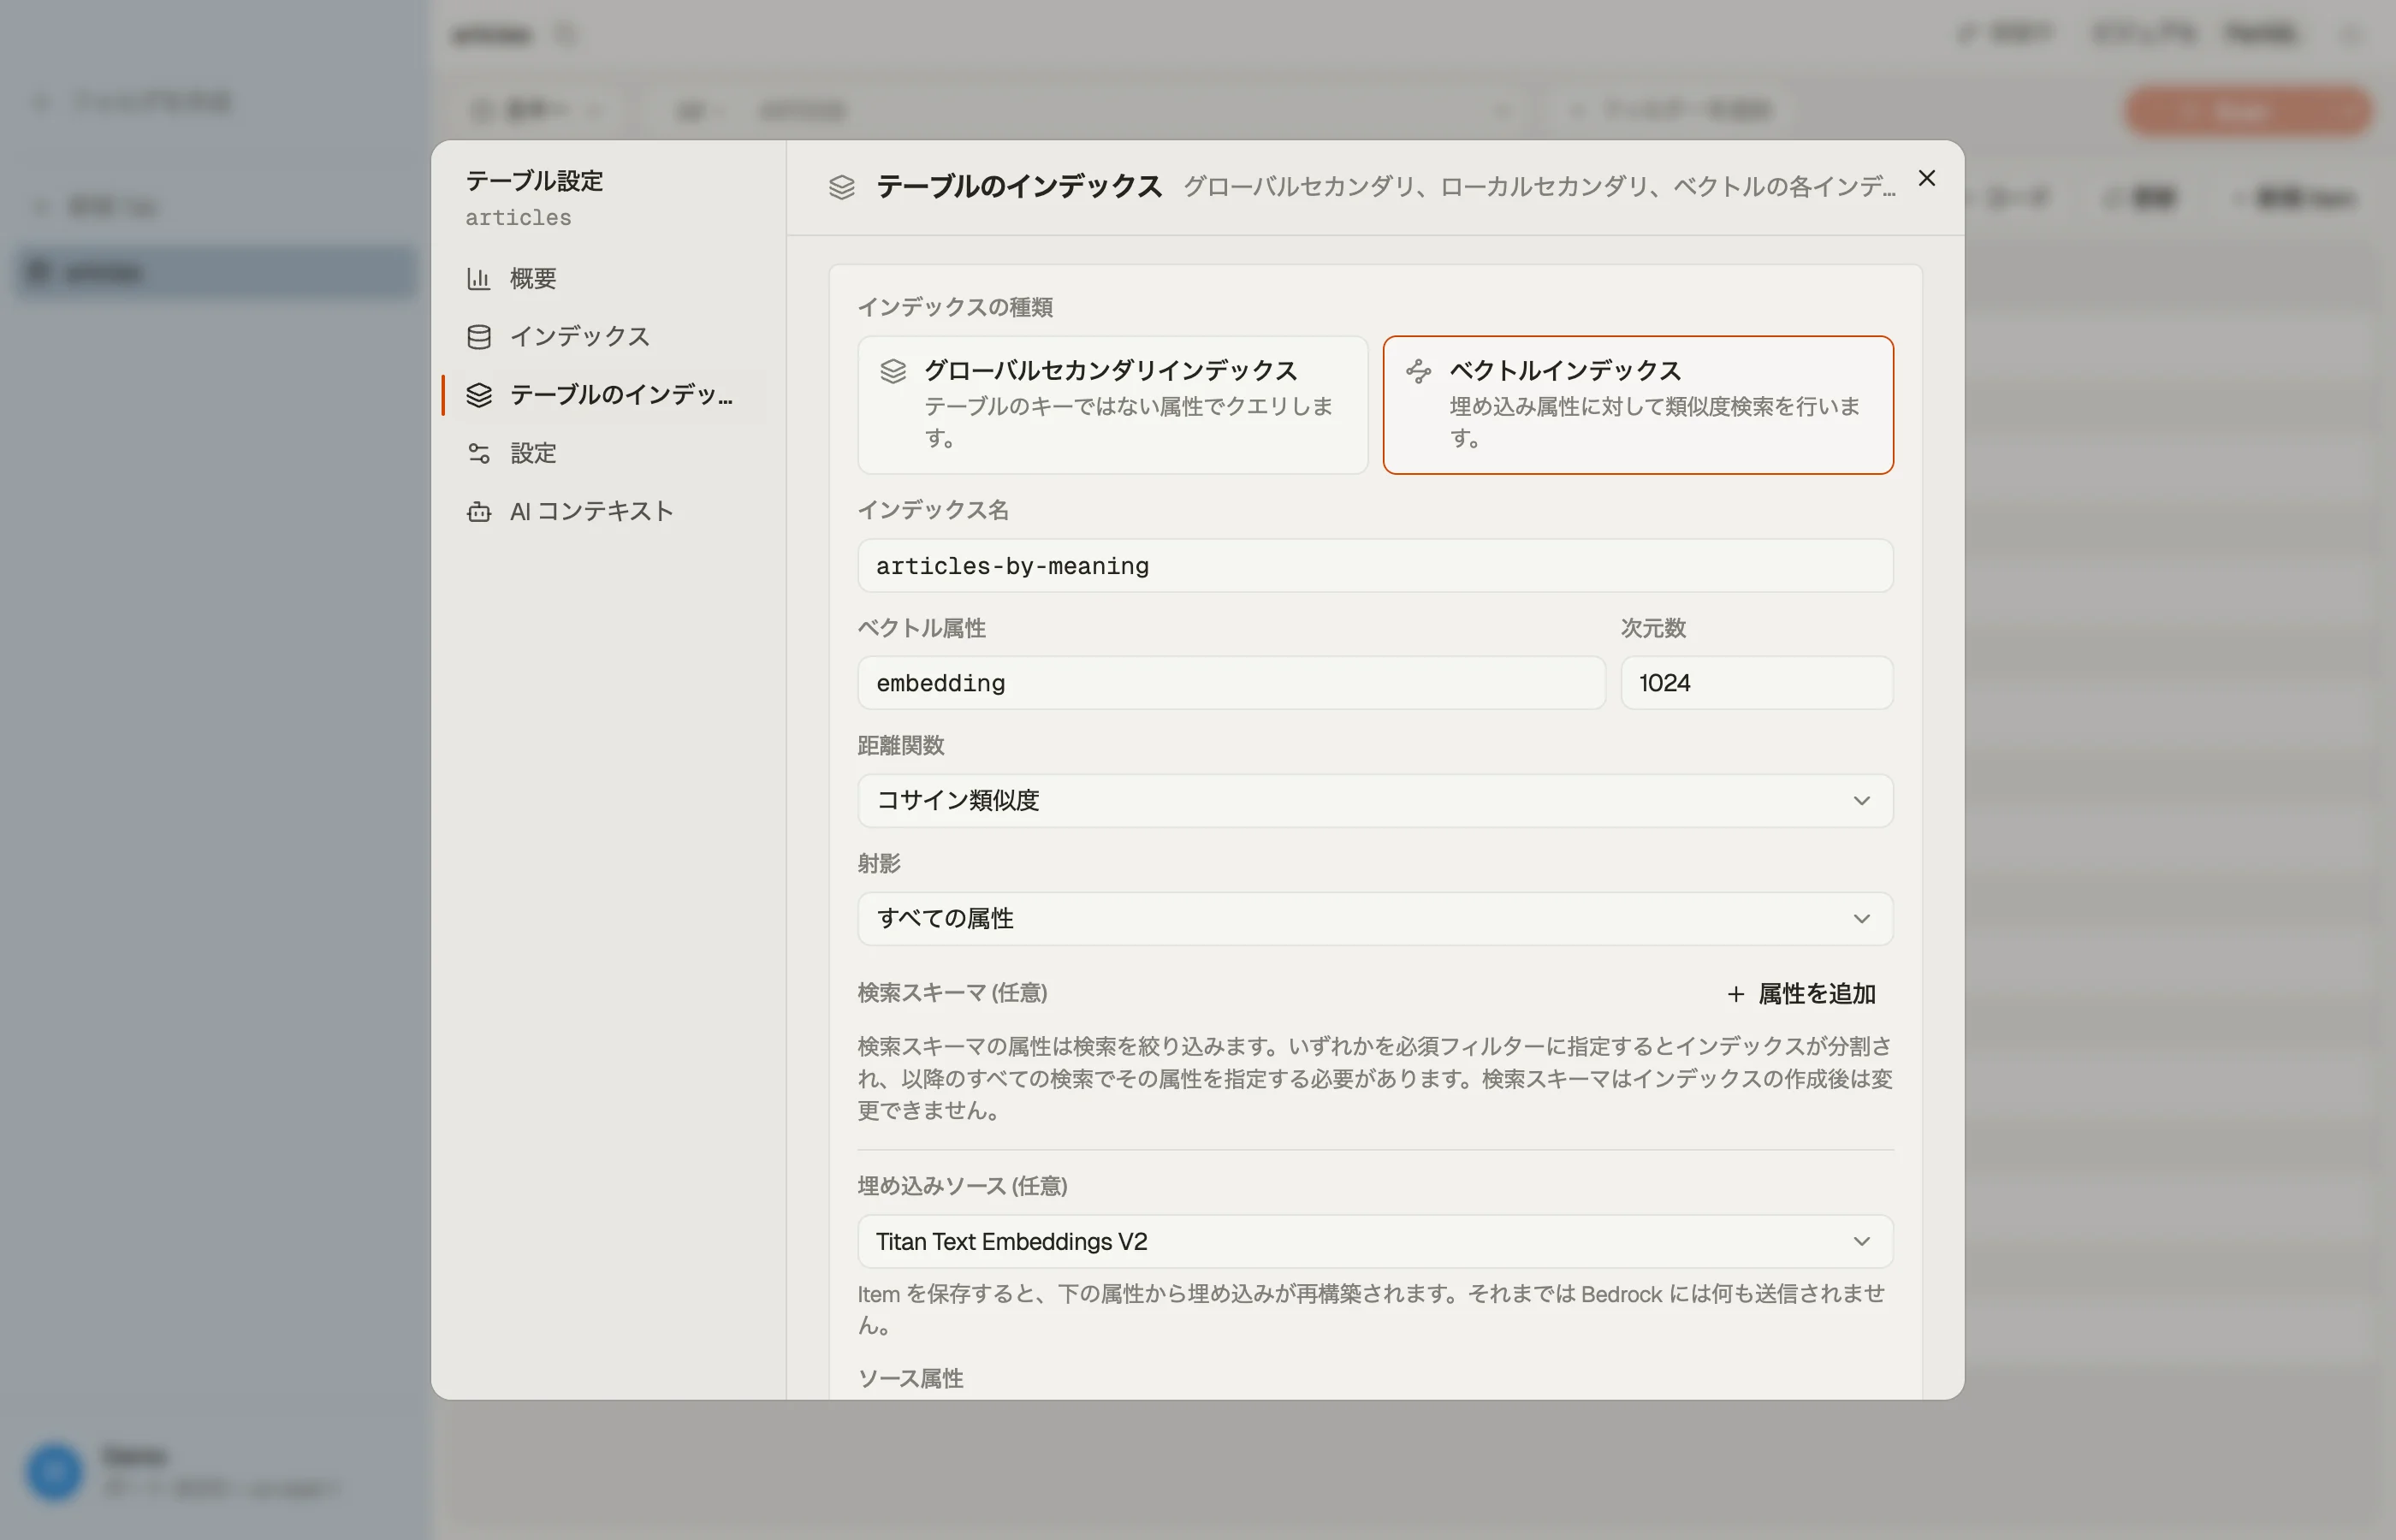This screenshot has width=2396, height=1540.
Task: Click the plus icon beside 属性を追加
Action: tap(1735, 994)
